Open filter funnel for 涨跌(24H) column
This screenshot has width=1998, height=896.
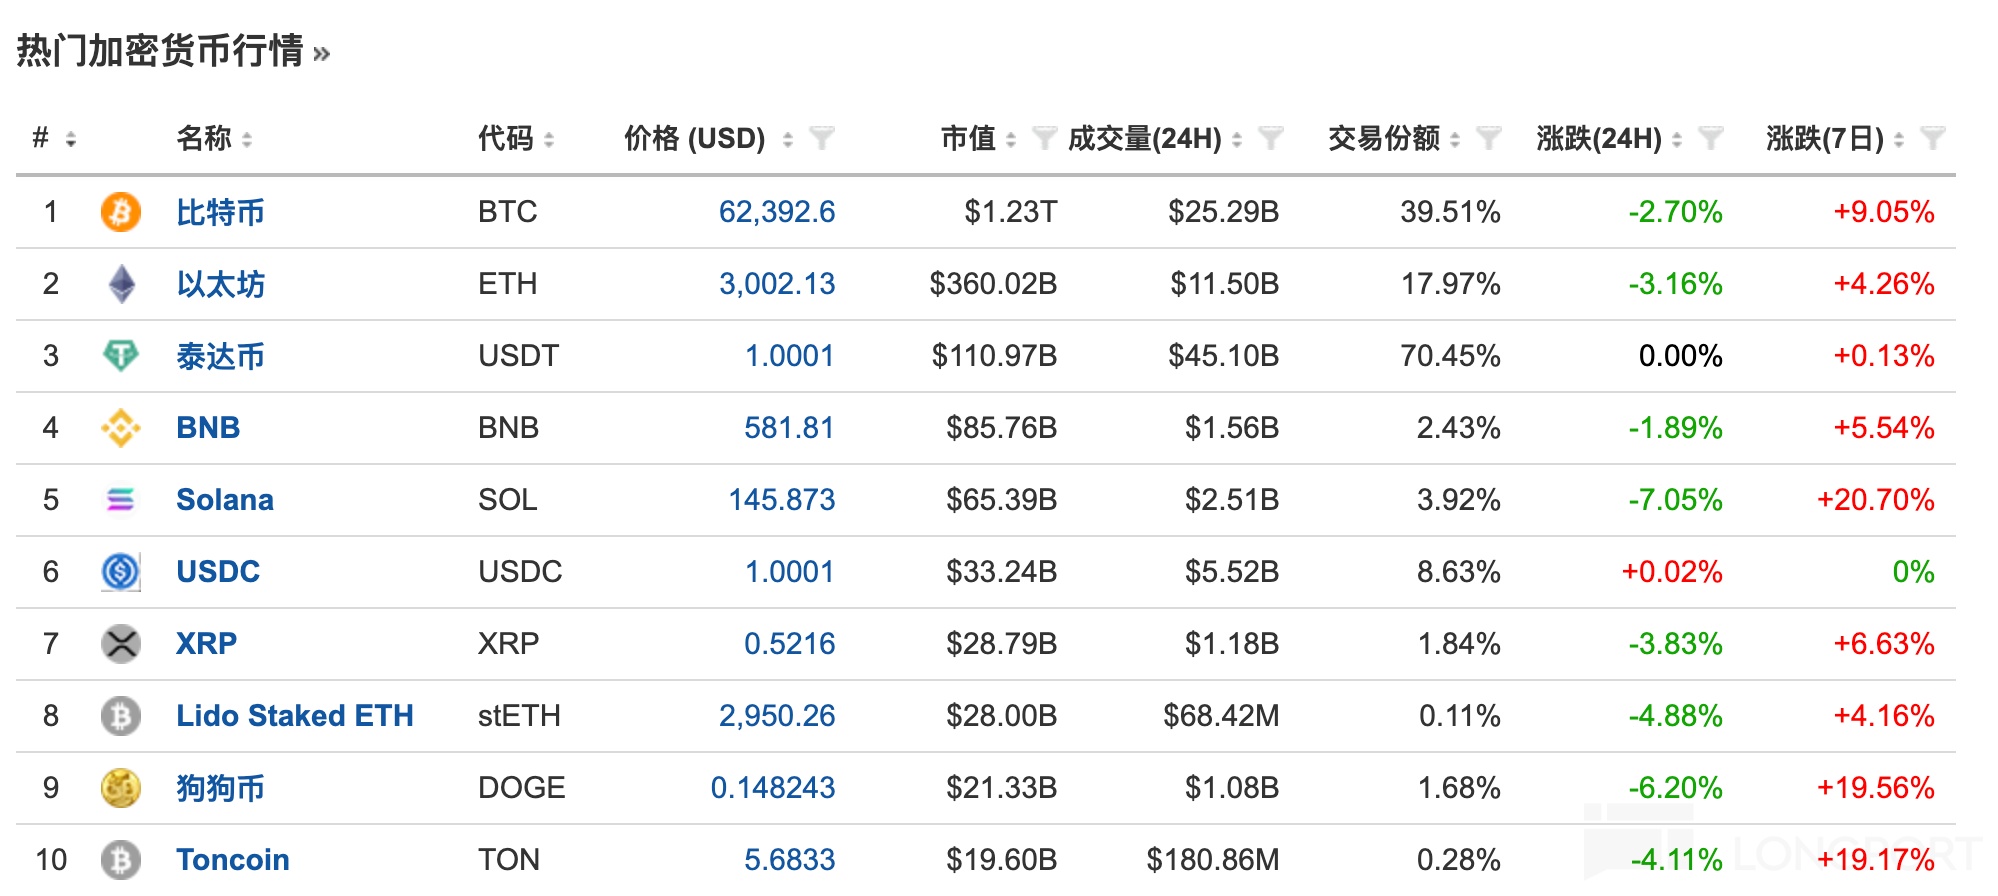click(1710, 138)
